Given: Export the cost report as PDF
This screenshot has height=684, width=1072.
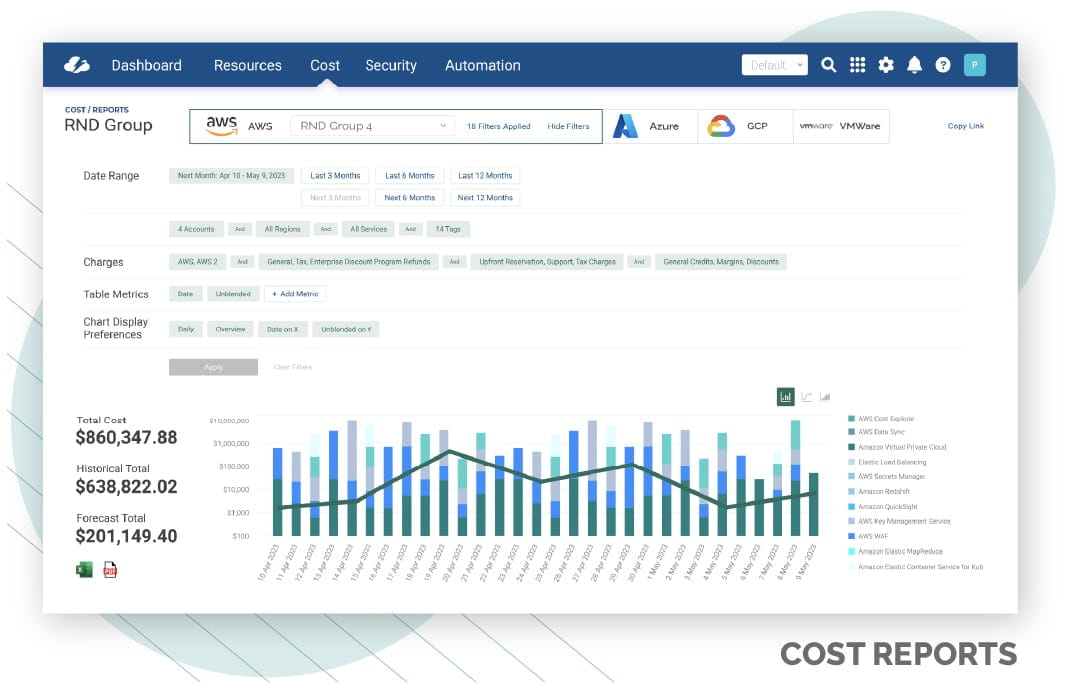Looking at the screenshot, I should click(109, 568).
